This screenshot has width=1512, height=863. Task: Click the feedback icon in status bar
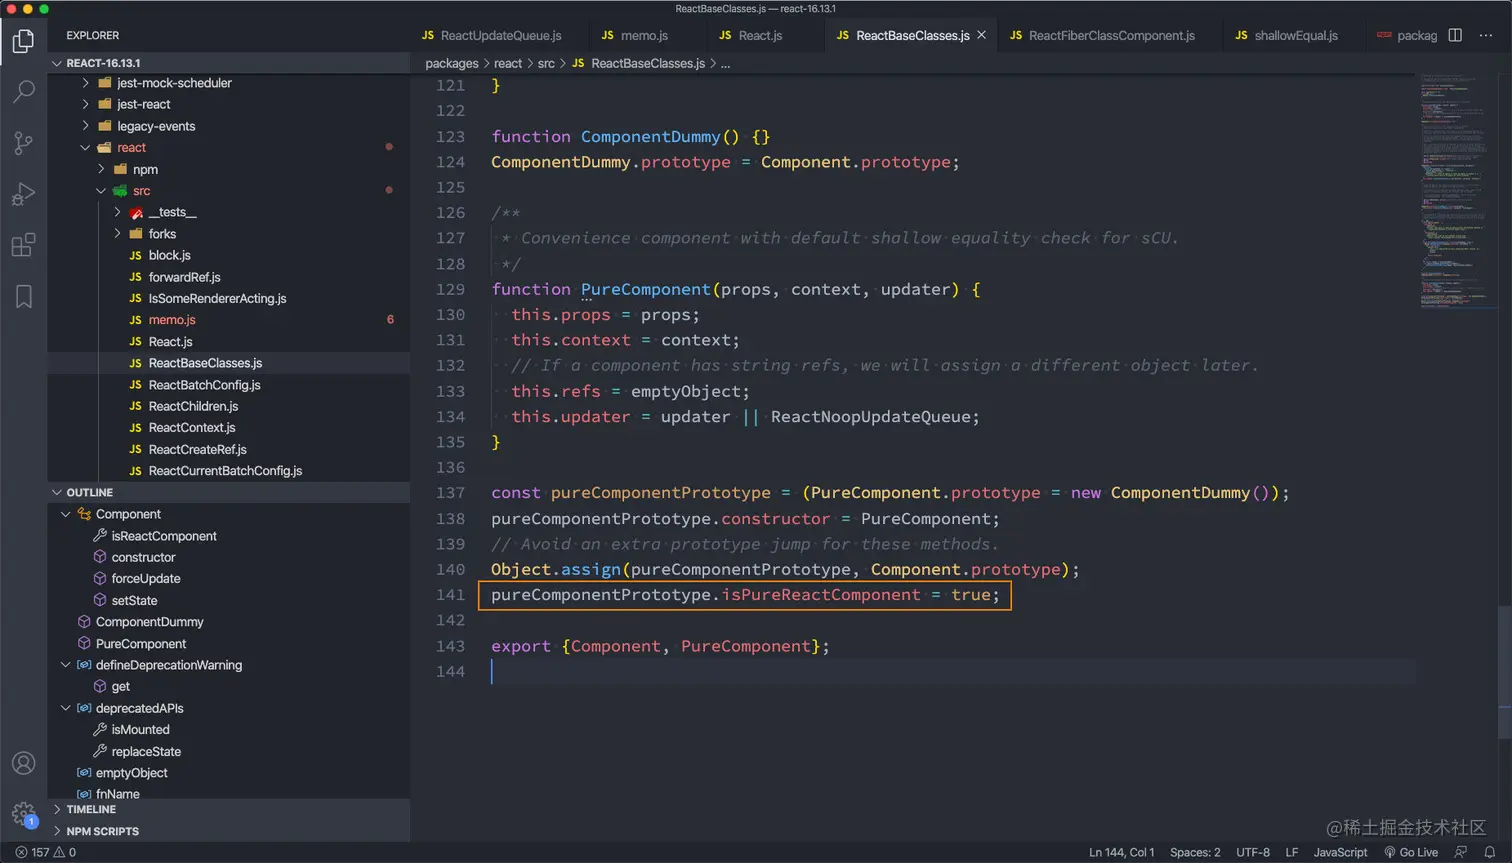tap(1461, 852)
